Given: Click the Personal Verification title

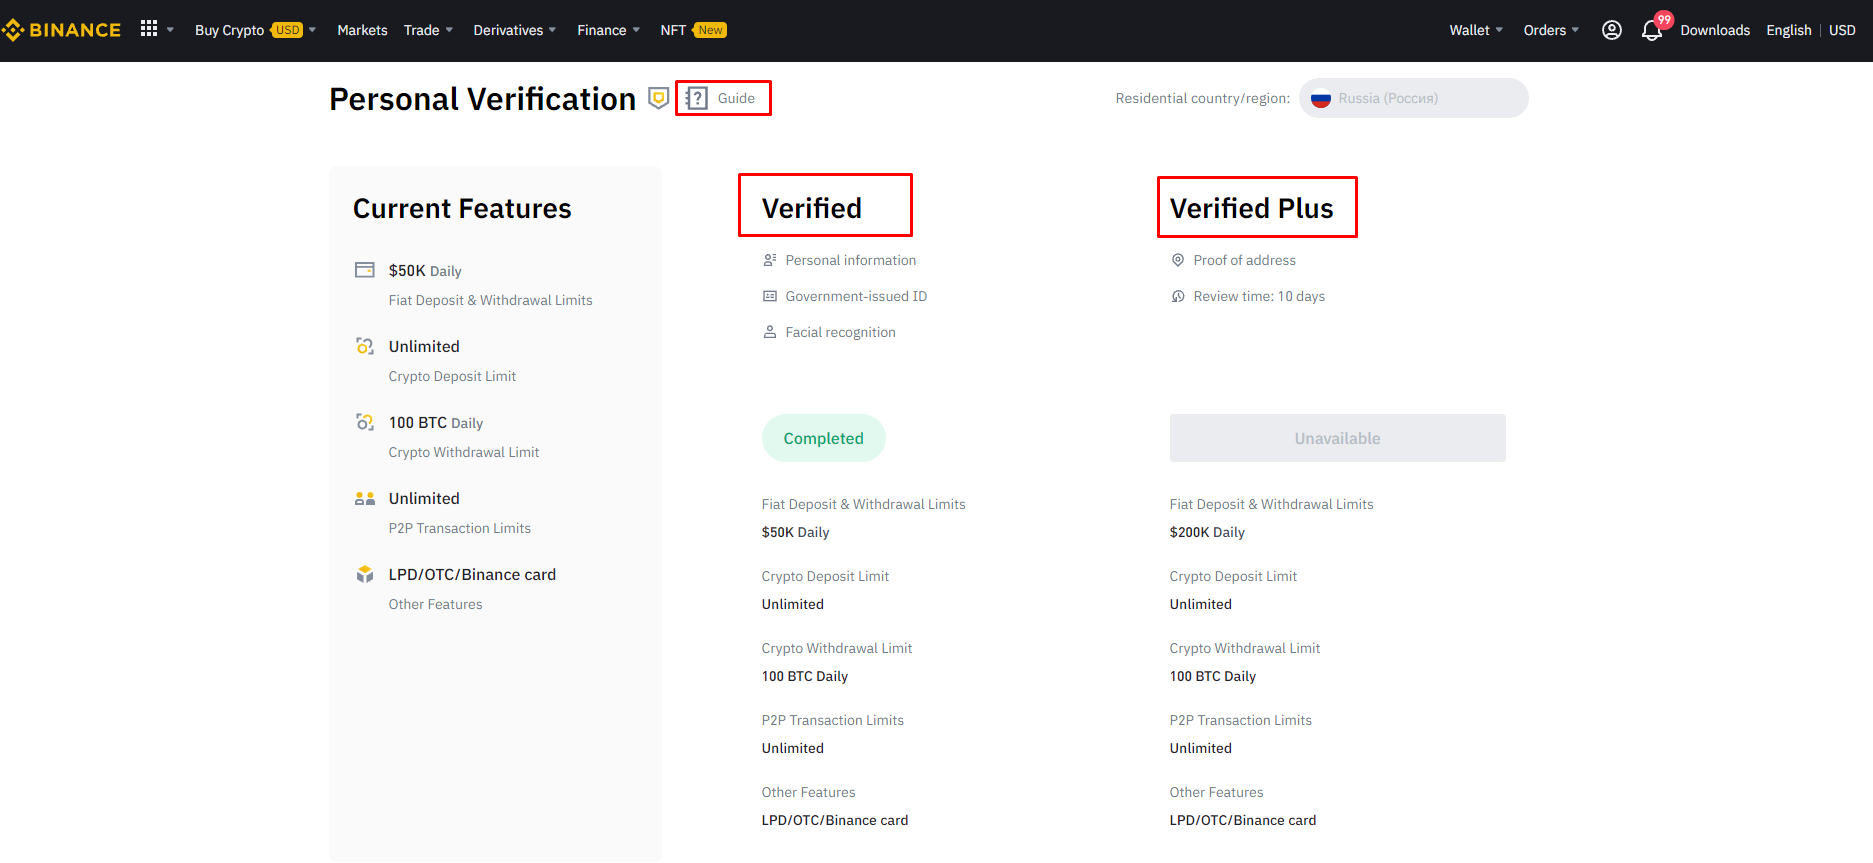Looking at the screenshot, I should (482, 99).
